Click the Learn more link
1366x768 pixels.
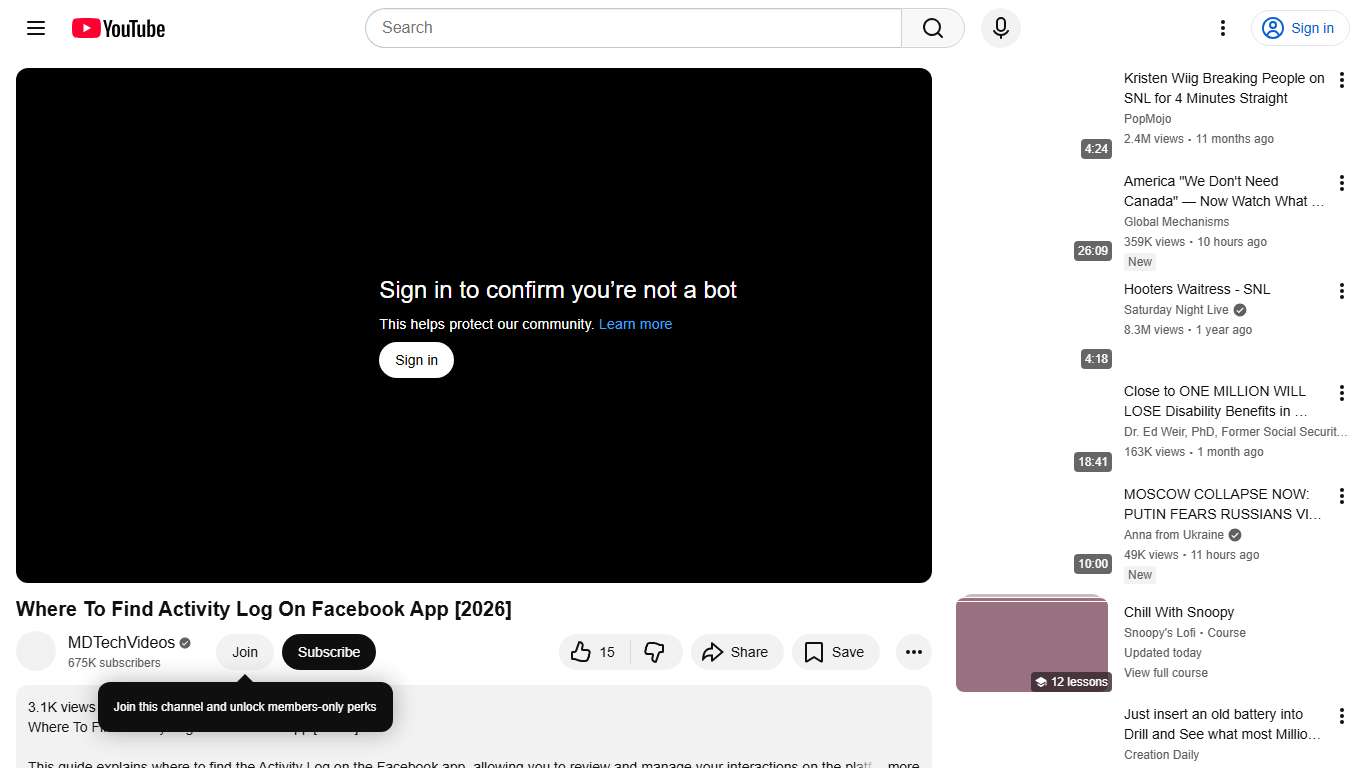click(635, 324)
